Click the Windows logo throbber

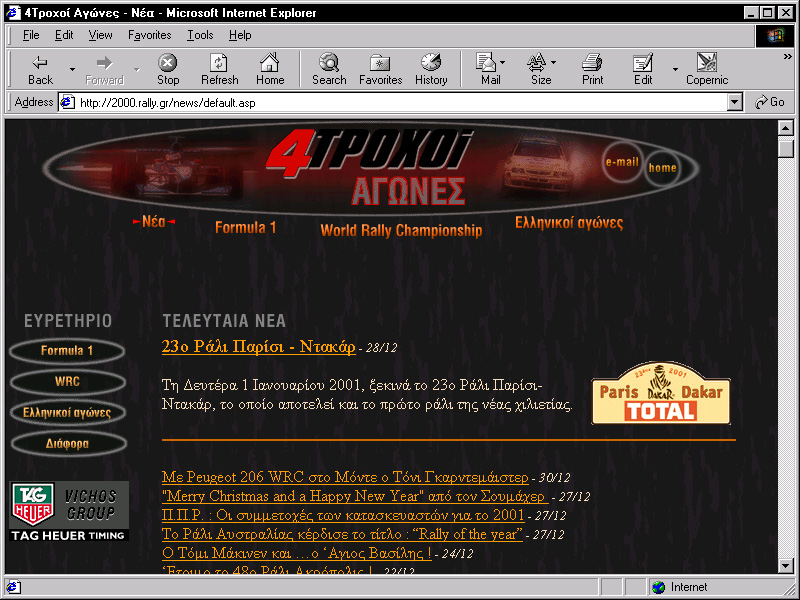pos(774,35)
